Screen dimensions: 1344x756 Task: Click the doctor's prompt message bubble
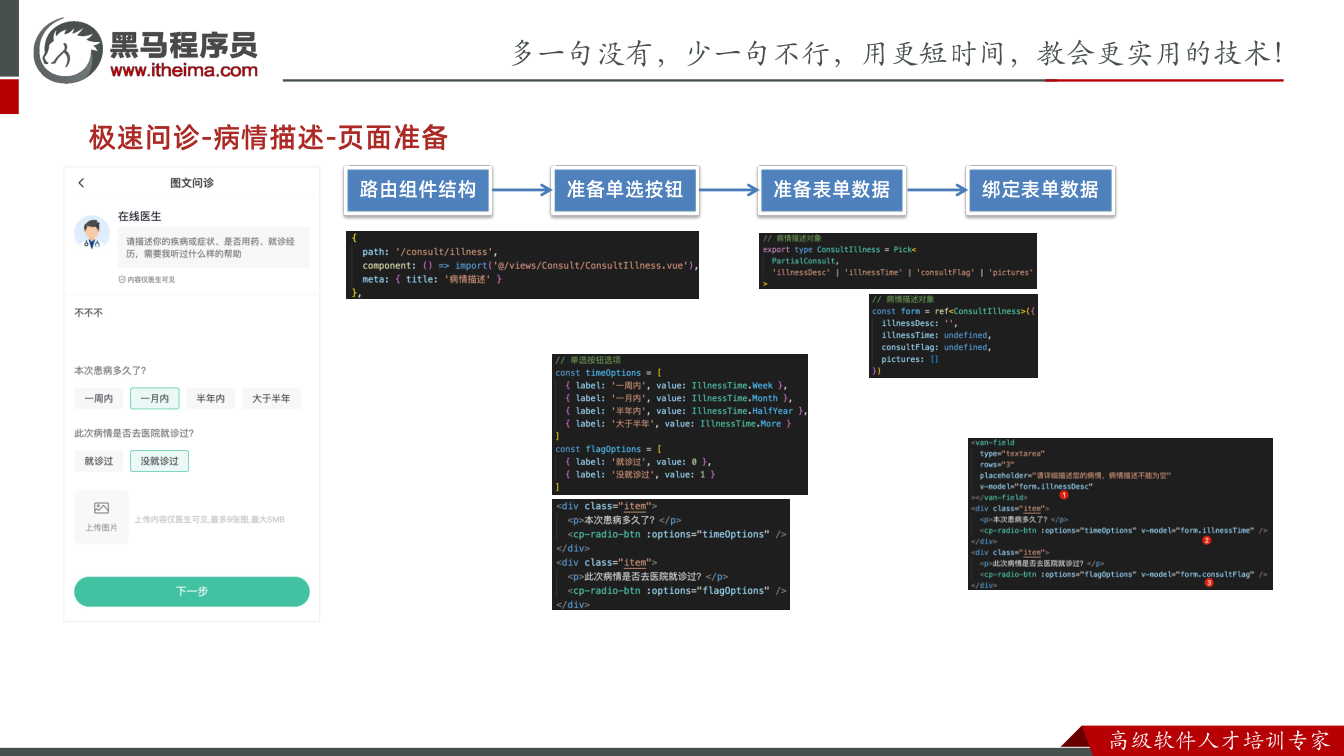(x=214, y=248)
